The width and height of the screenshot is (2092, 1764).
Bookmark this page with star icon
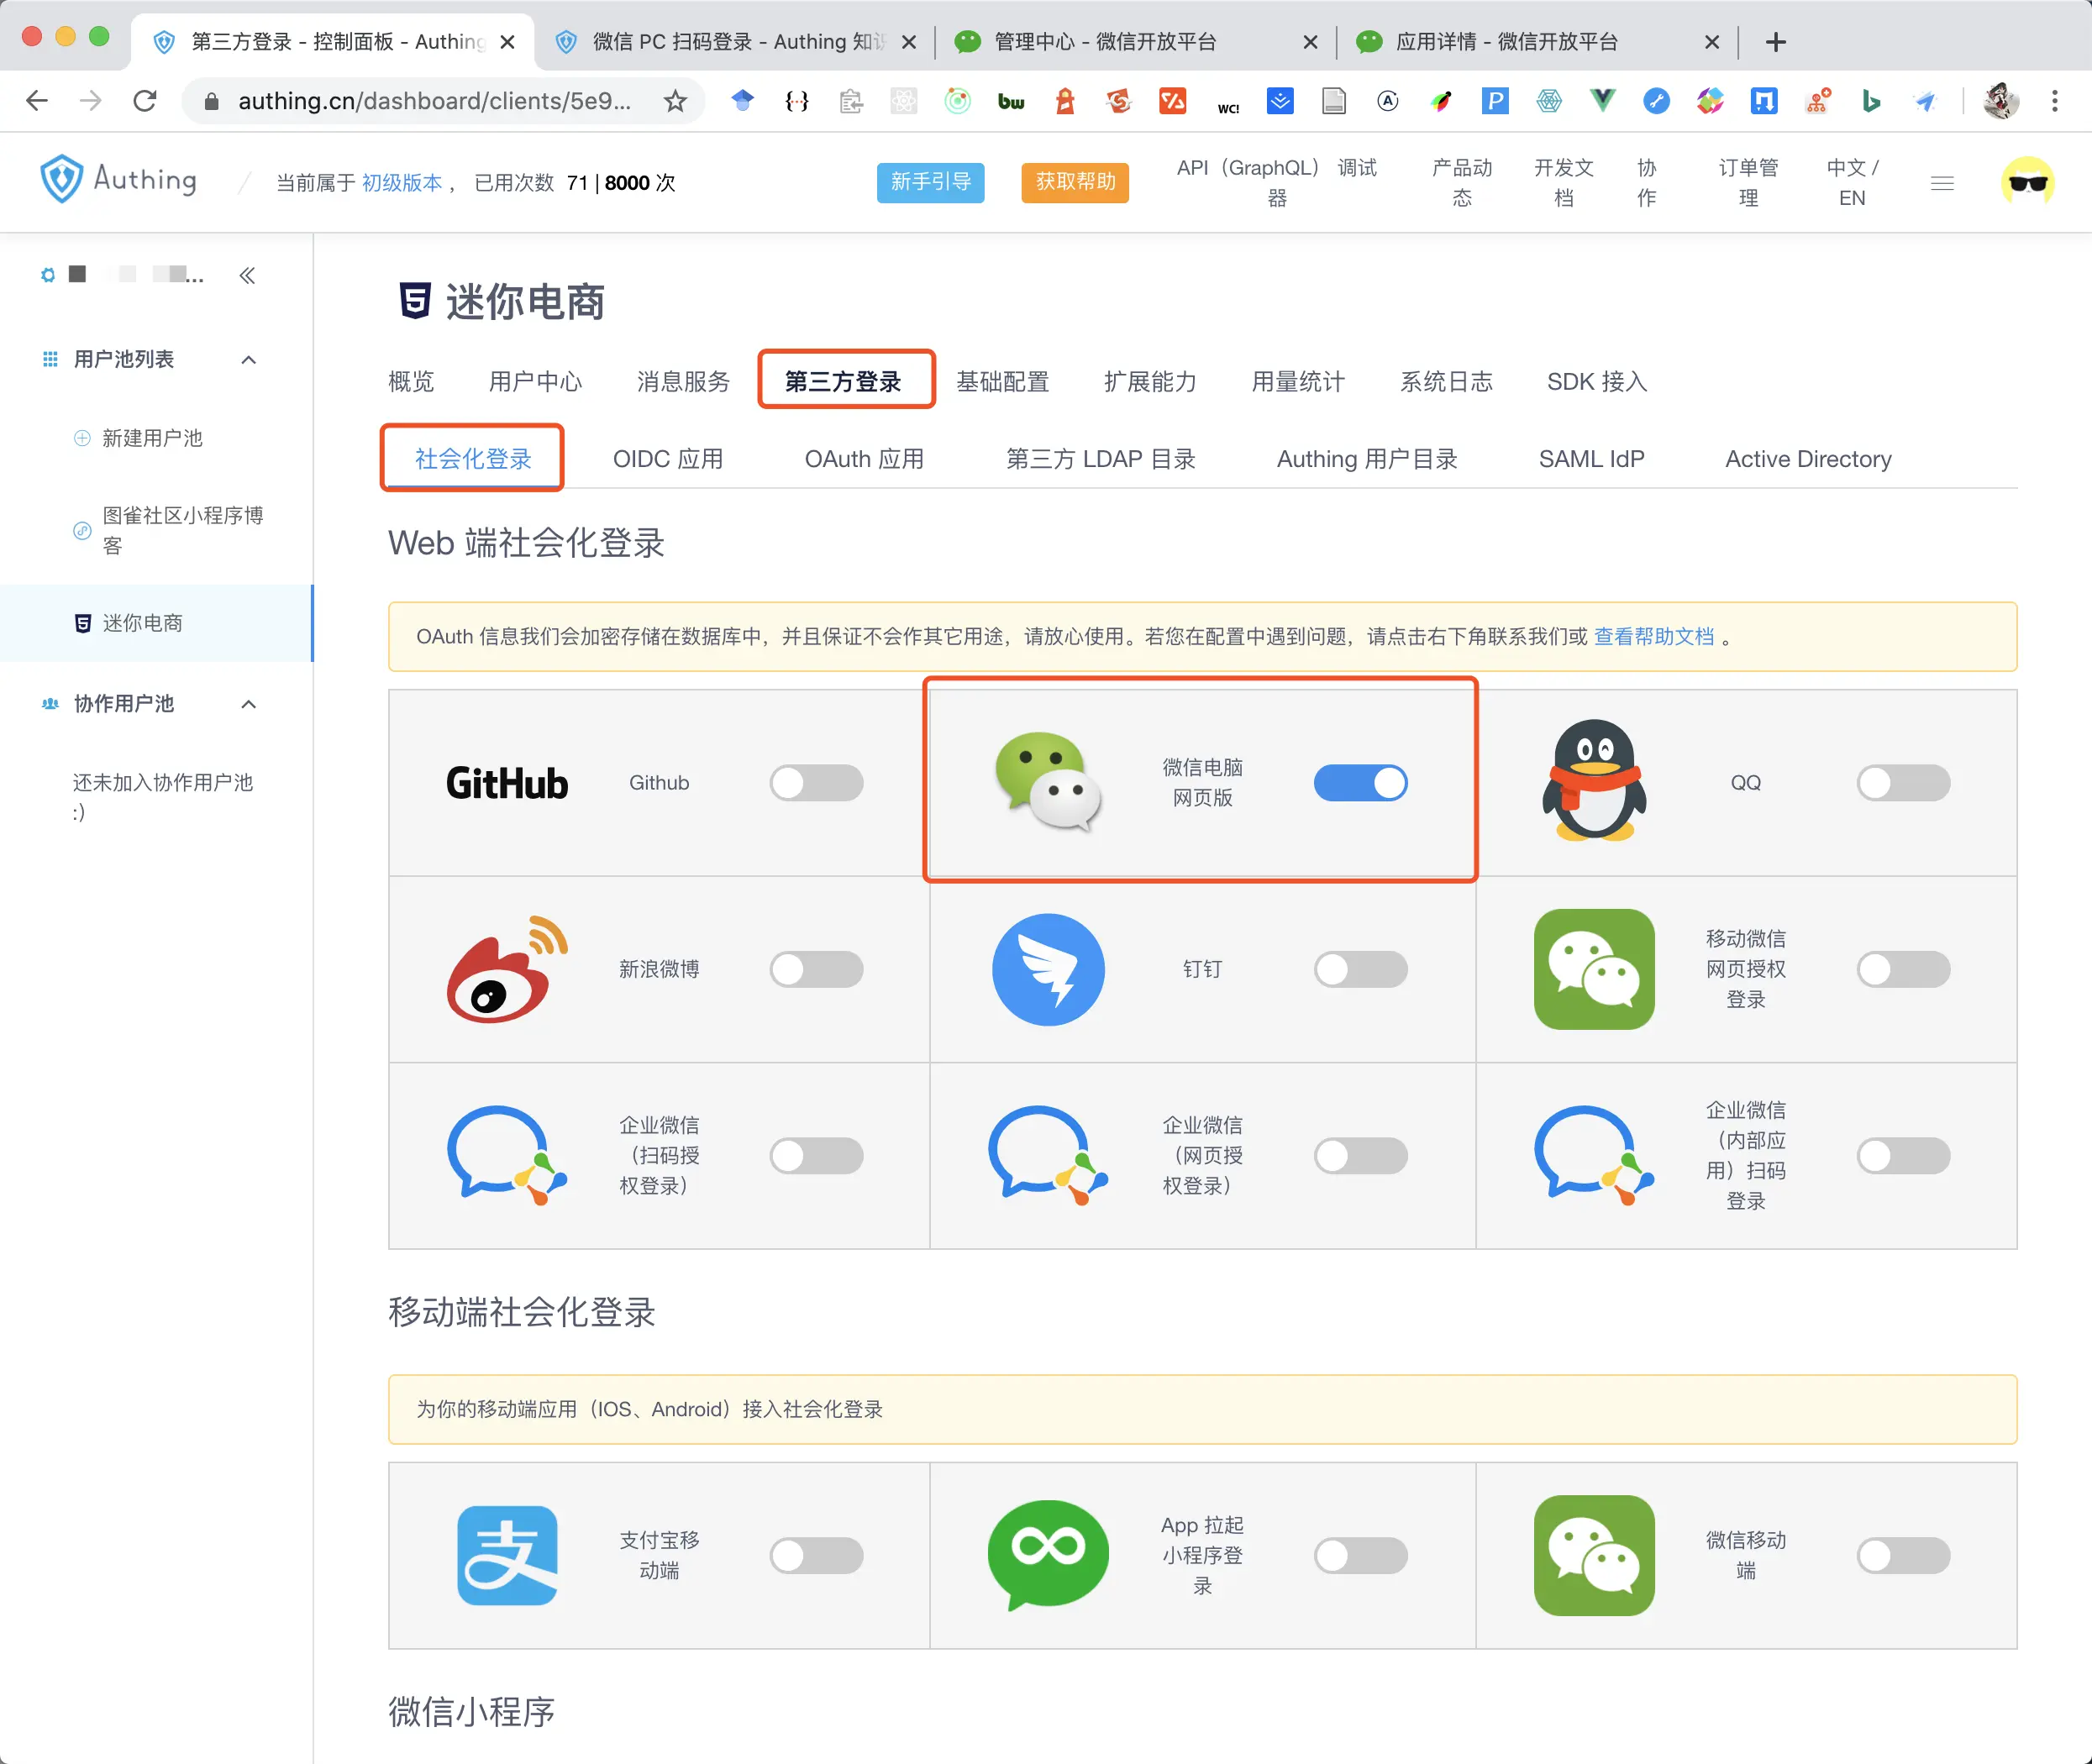(676, 101)
